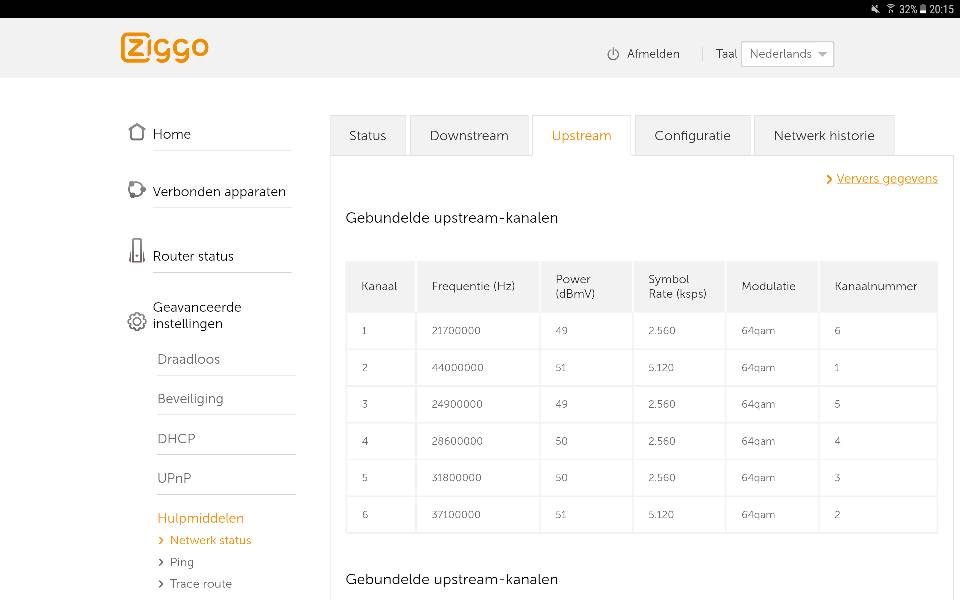Click frequency value 28600000
Image resolution: width=960 pixels, height=600 pixels.
(x=457, y=441)
